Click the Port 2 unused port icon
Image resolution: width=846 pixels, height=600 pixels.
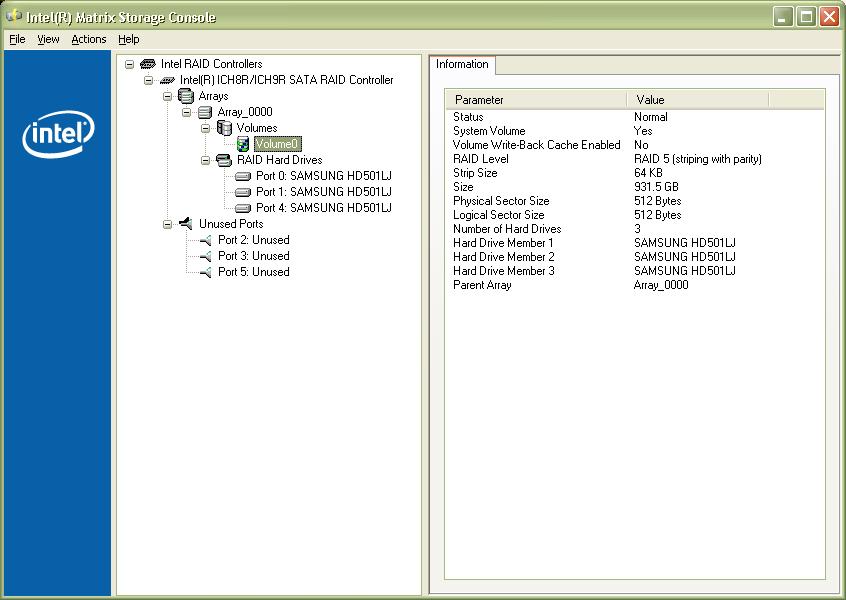click(x=205, y=240)
